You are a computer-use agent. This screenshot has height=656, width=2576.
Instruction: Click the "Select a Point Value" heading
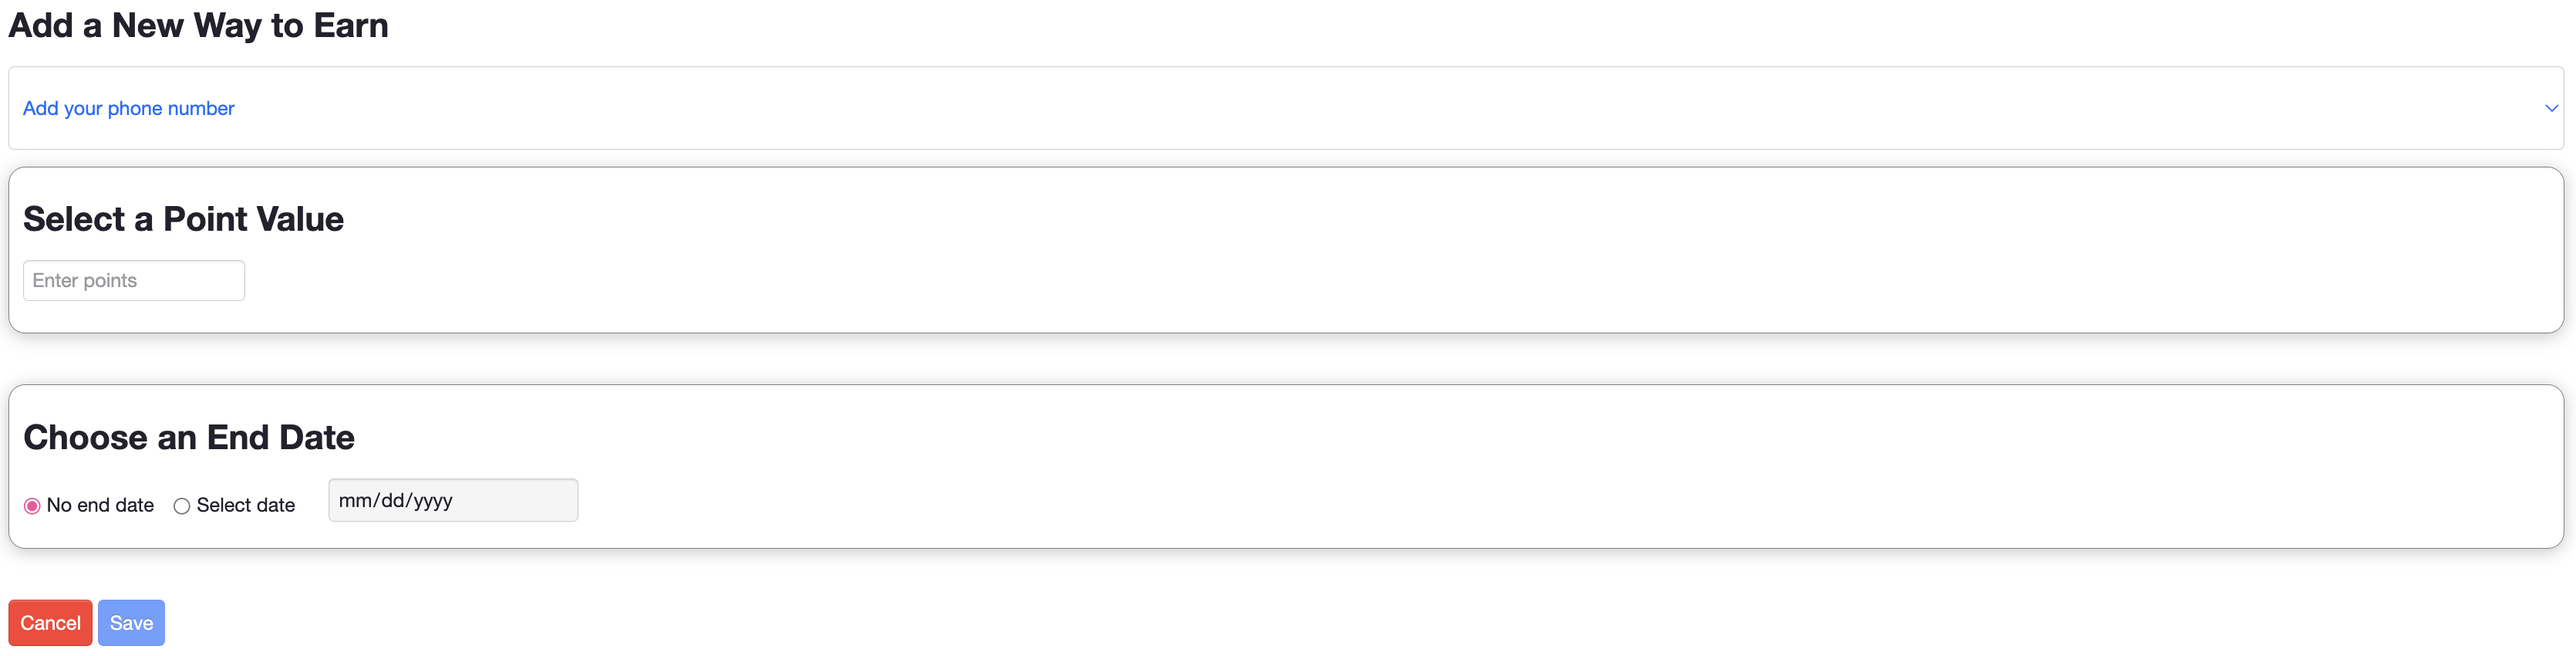(x=183, y=219)
